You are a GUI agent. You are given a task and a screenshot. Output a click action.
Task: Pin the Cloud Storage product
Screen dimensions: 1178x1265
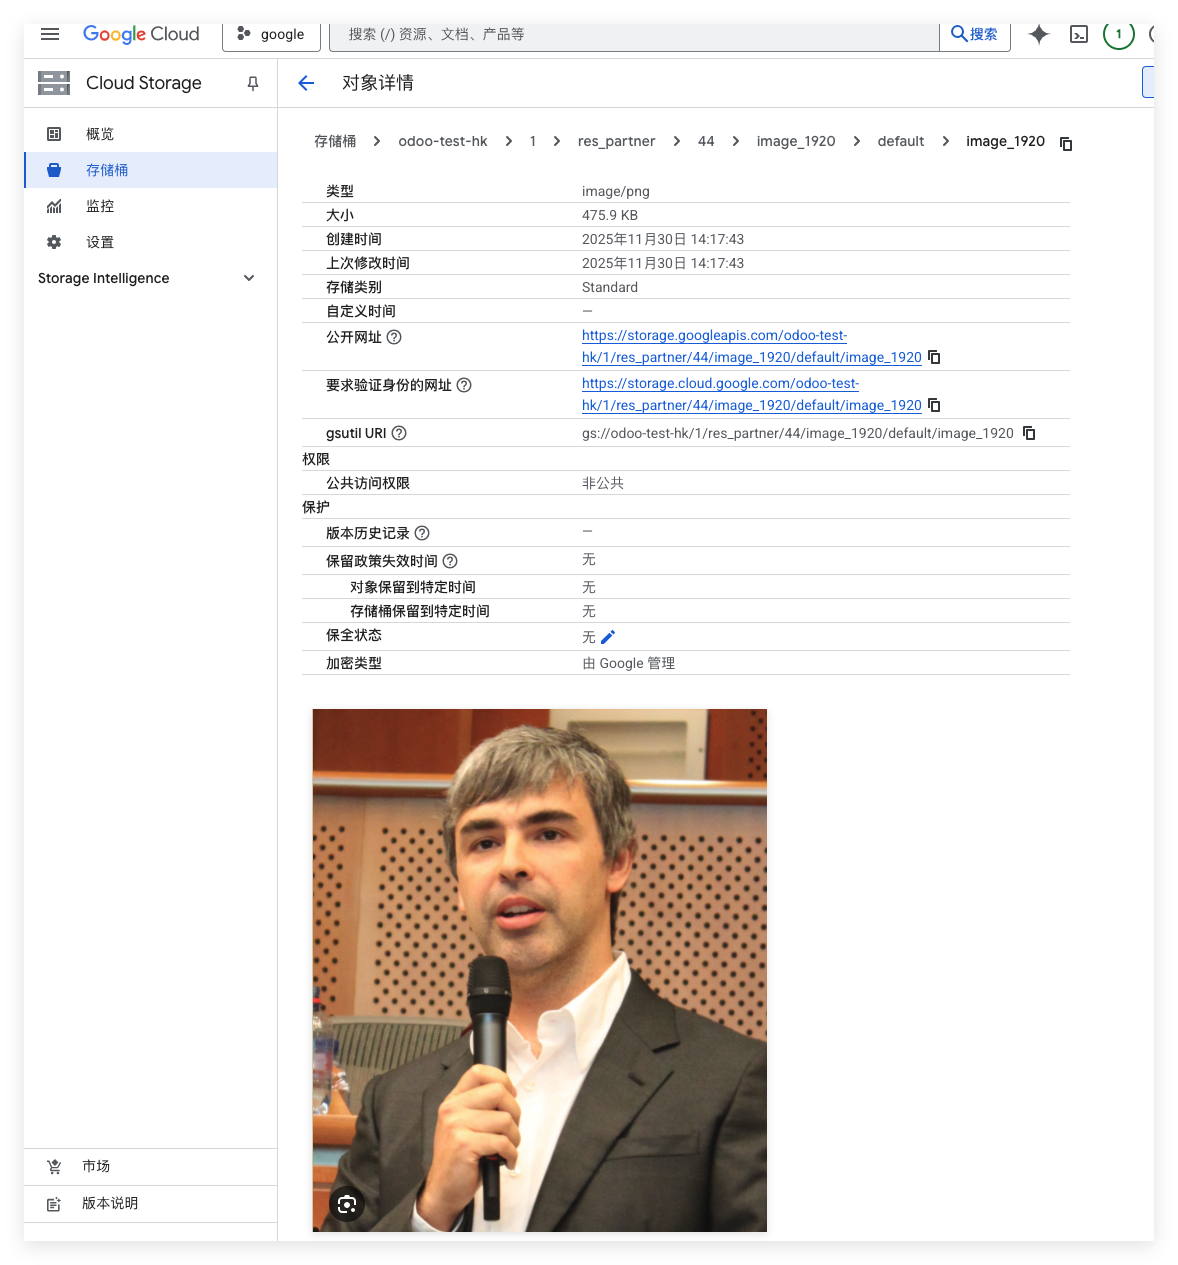pos(253,83)
